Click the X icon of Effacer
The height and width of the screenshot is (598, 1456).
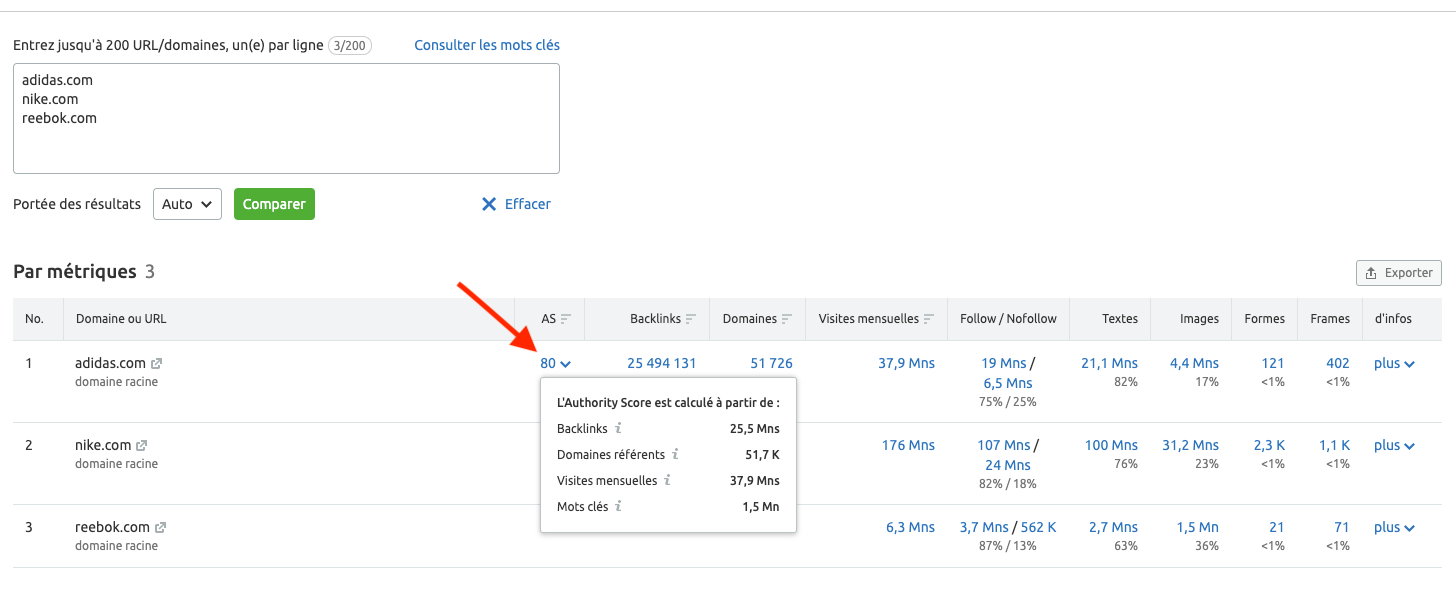click(x=489, y=204)
